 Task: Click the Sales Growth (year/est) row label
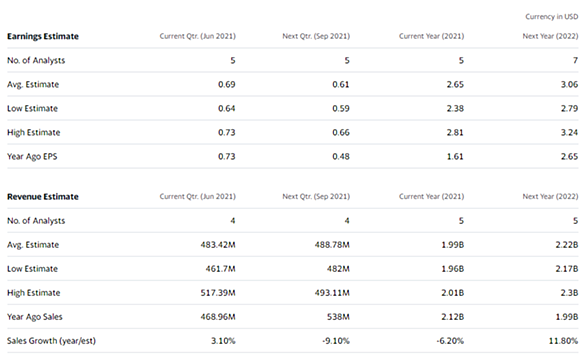pyautogui.click(x=51, y=341)
